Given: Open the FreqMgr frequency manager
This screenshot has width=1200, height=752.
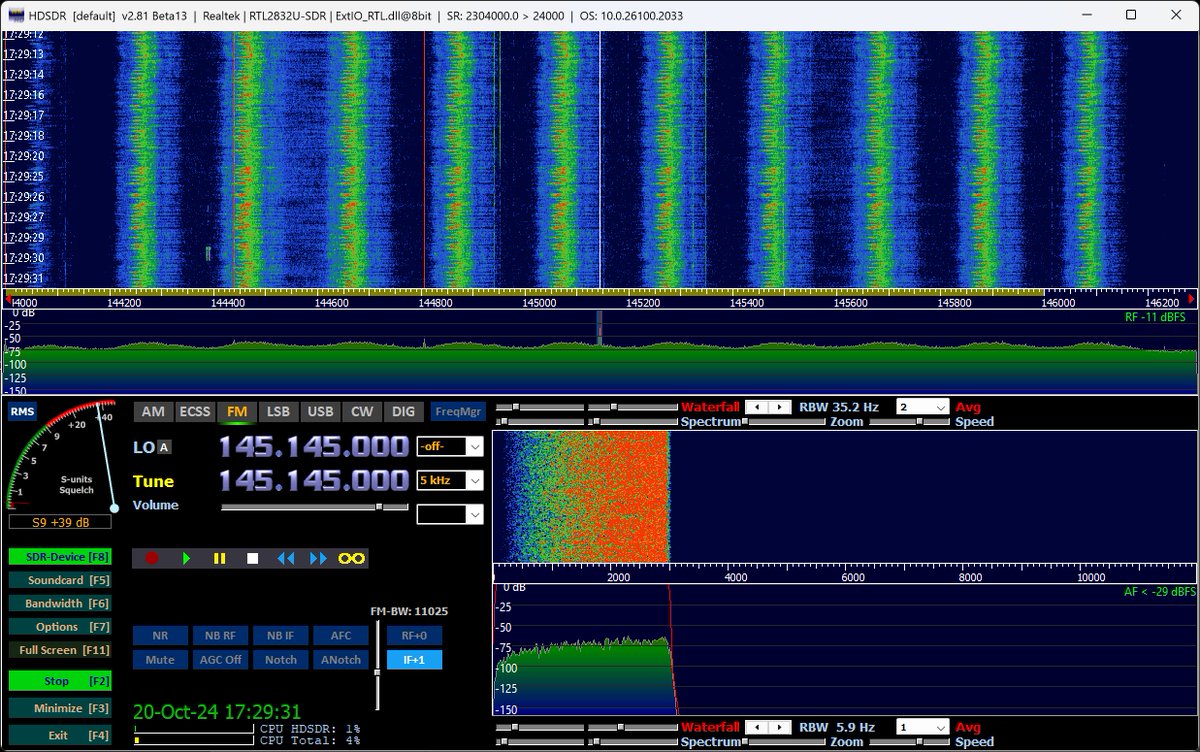Looking at the screenshot, I should [x=458, y=411].
